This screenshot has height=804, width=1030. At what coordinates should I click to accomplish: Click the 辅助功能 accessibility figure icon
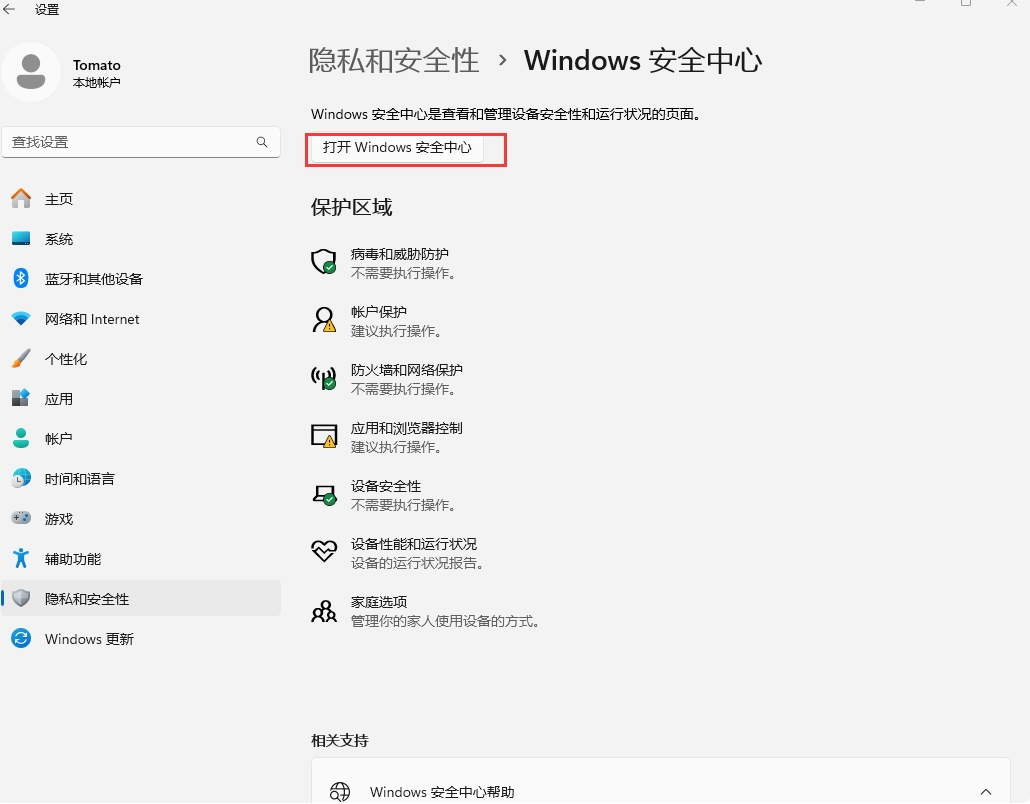click(x=21, y=558)
